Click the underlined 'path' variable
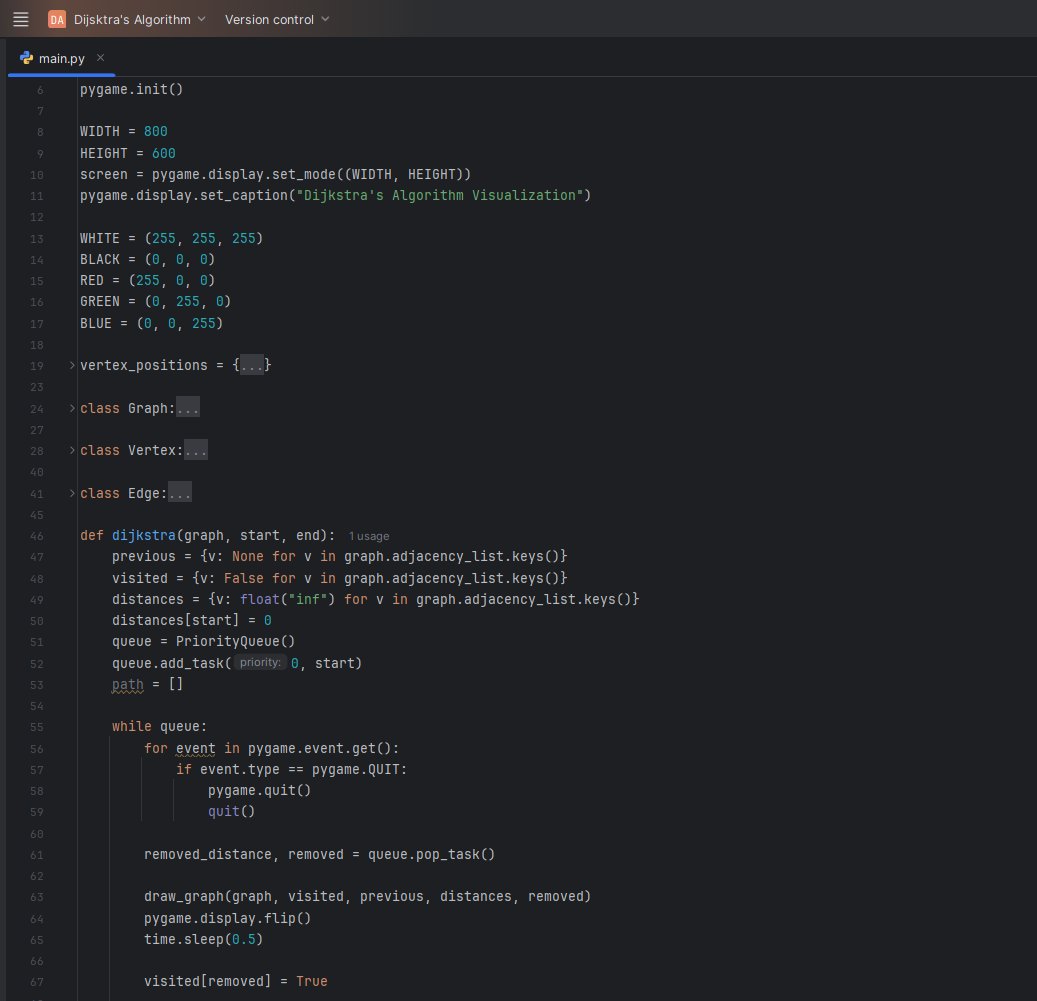 128,684
